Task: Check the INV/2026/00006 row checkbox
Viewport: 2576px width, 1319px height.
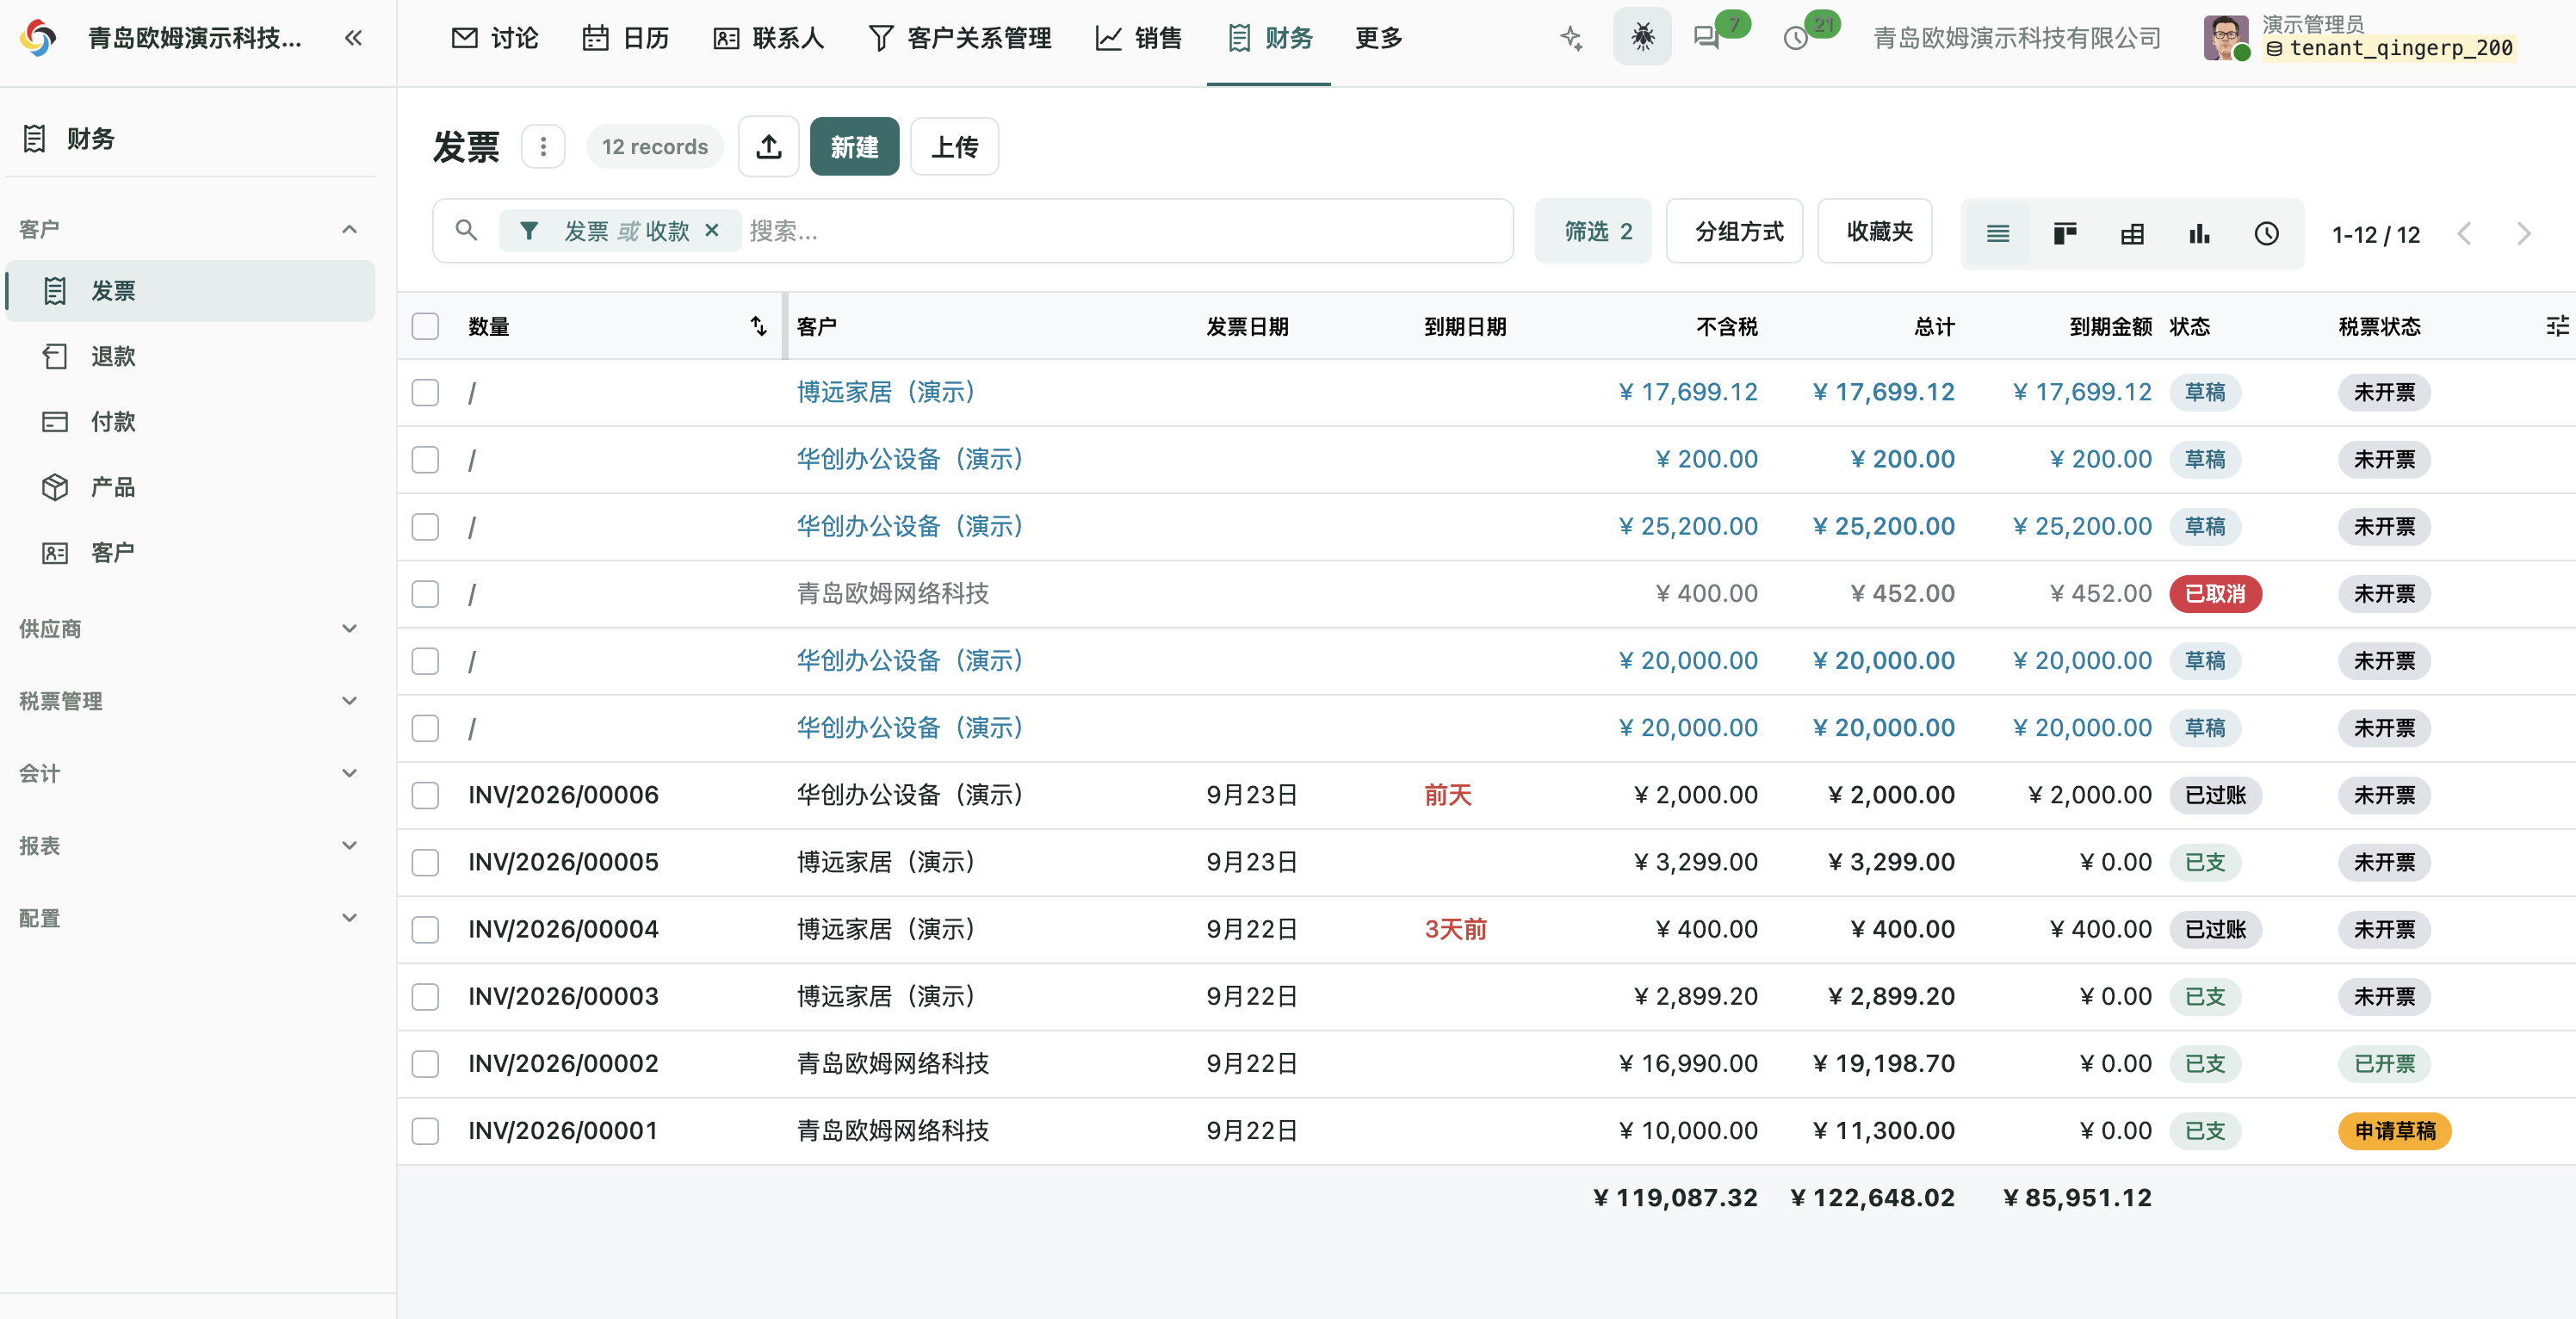Action: tap(425, 795)
